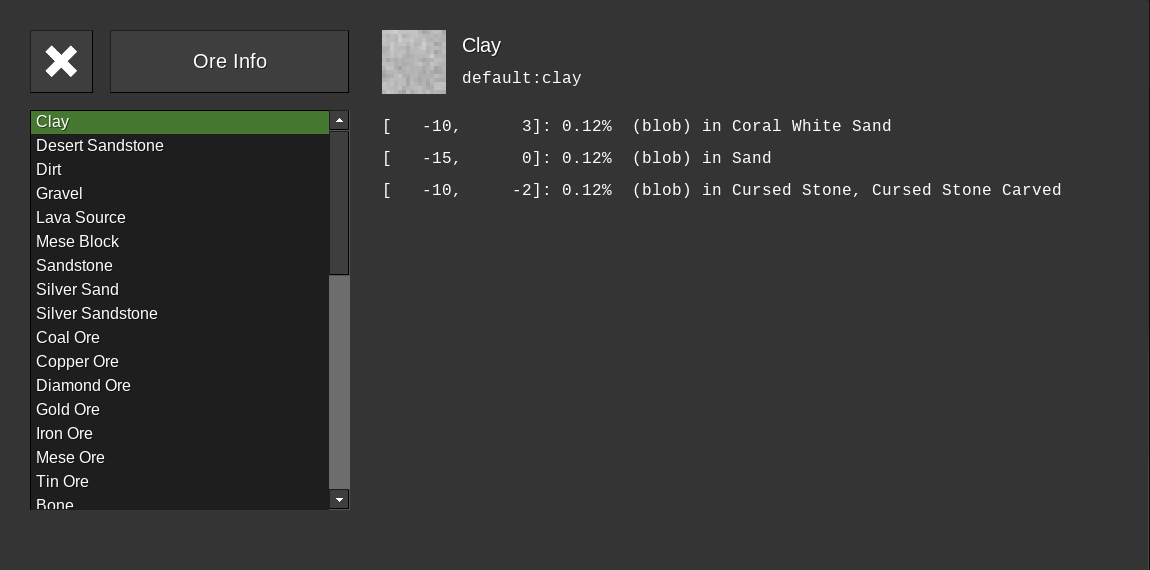Select Lava Source entry
Screen dimensions: 1150x570
(81, 218)
